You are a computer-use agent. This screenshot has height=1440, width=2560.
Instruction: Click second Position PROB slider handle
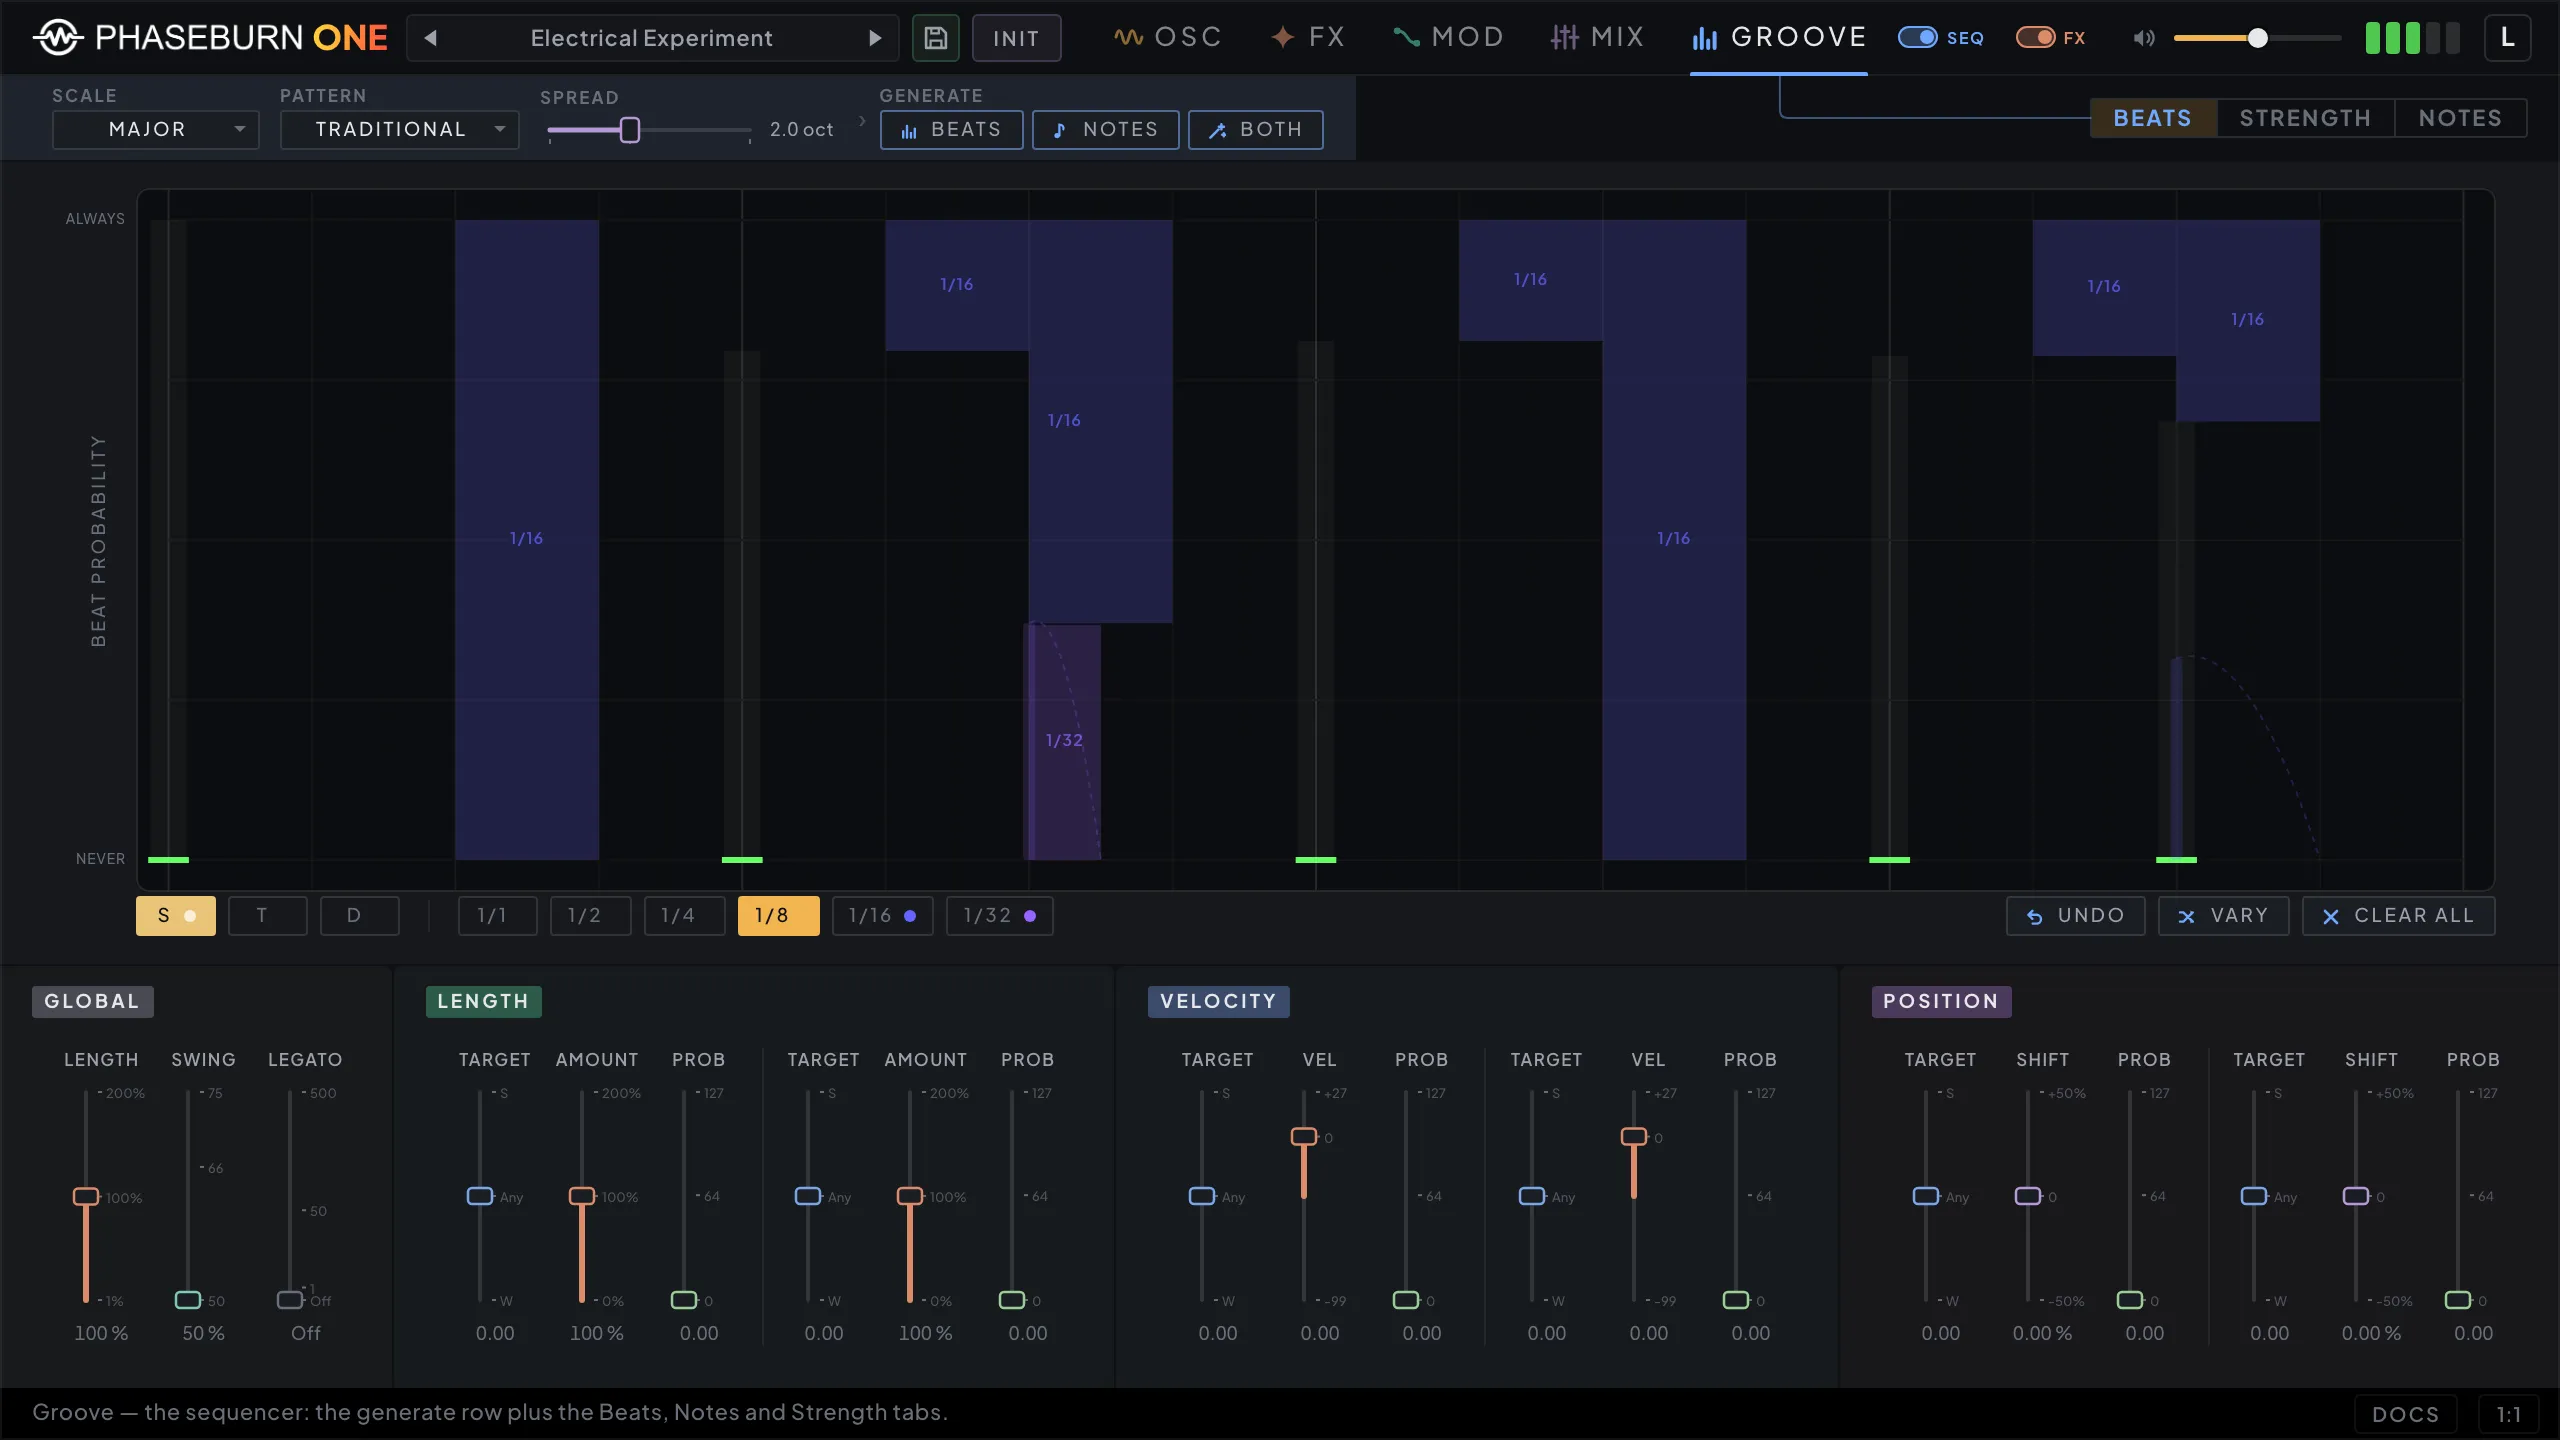coord(2458,1300)
